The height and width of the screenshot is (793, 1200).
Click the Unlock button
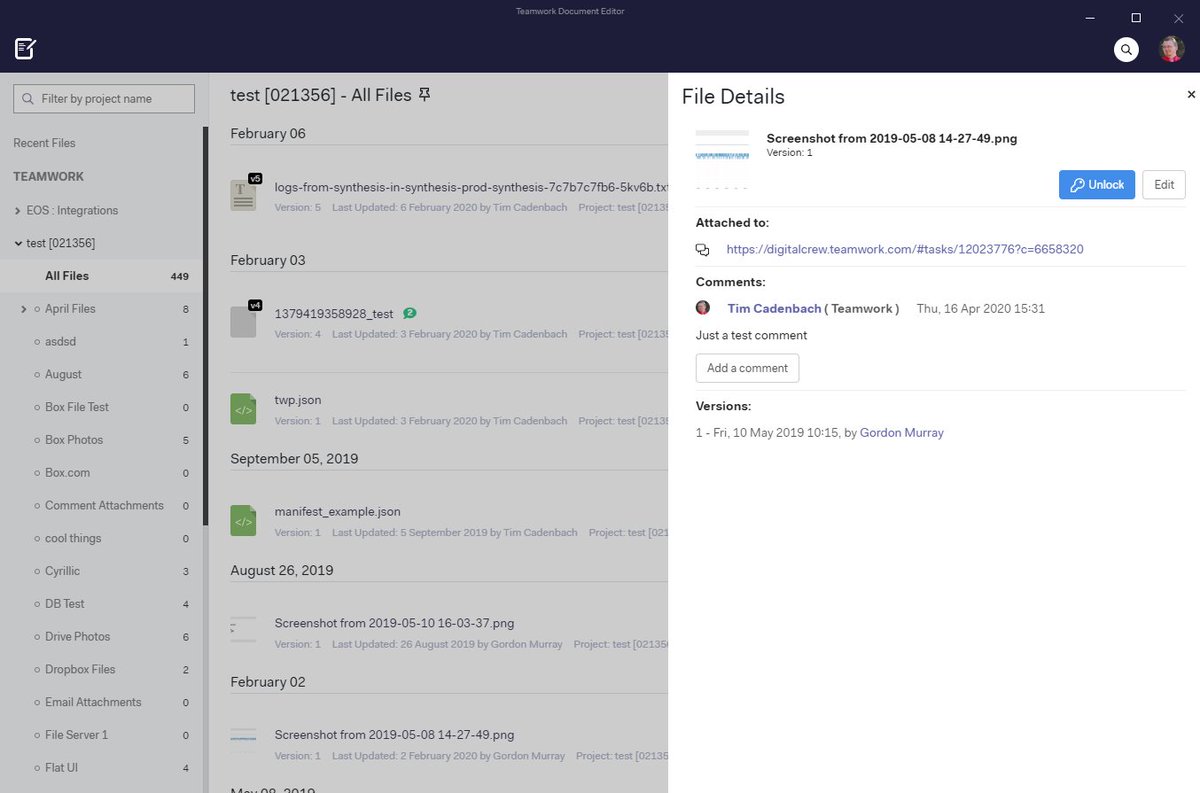coord(1097,185)
